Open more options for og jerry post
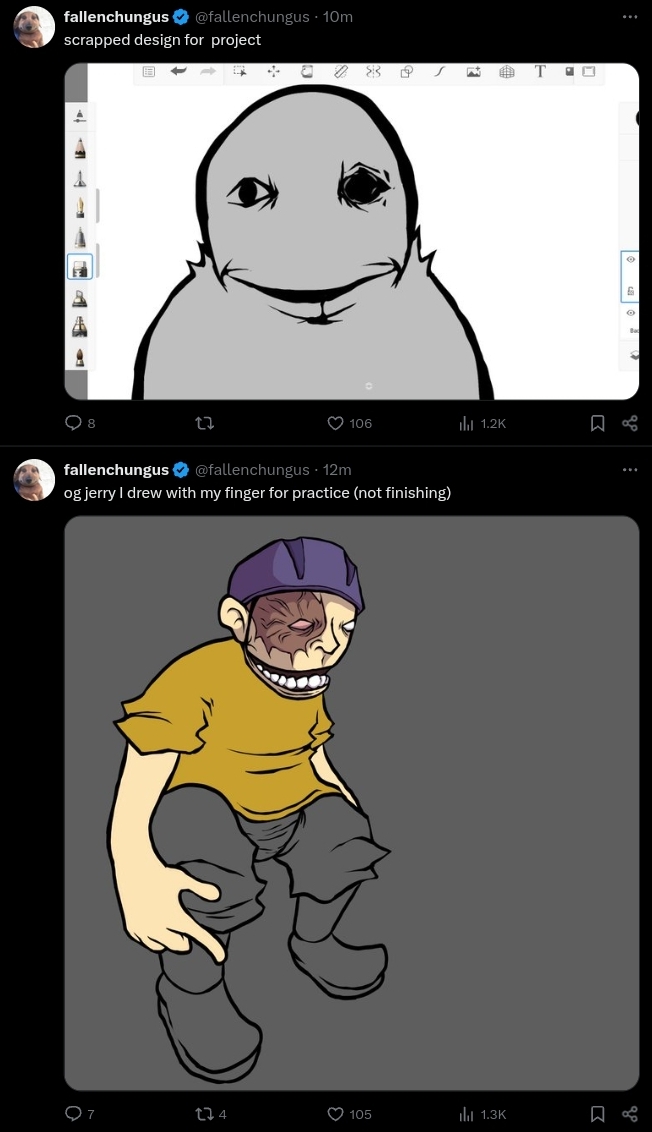 click(629, 470)
